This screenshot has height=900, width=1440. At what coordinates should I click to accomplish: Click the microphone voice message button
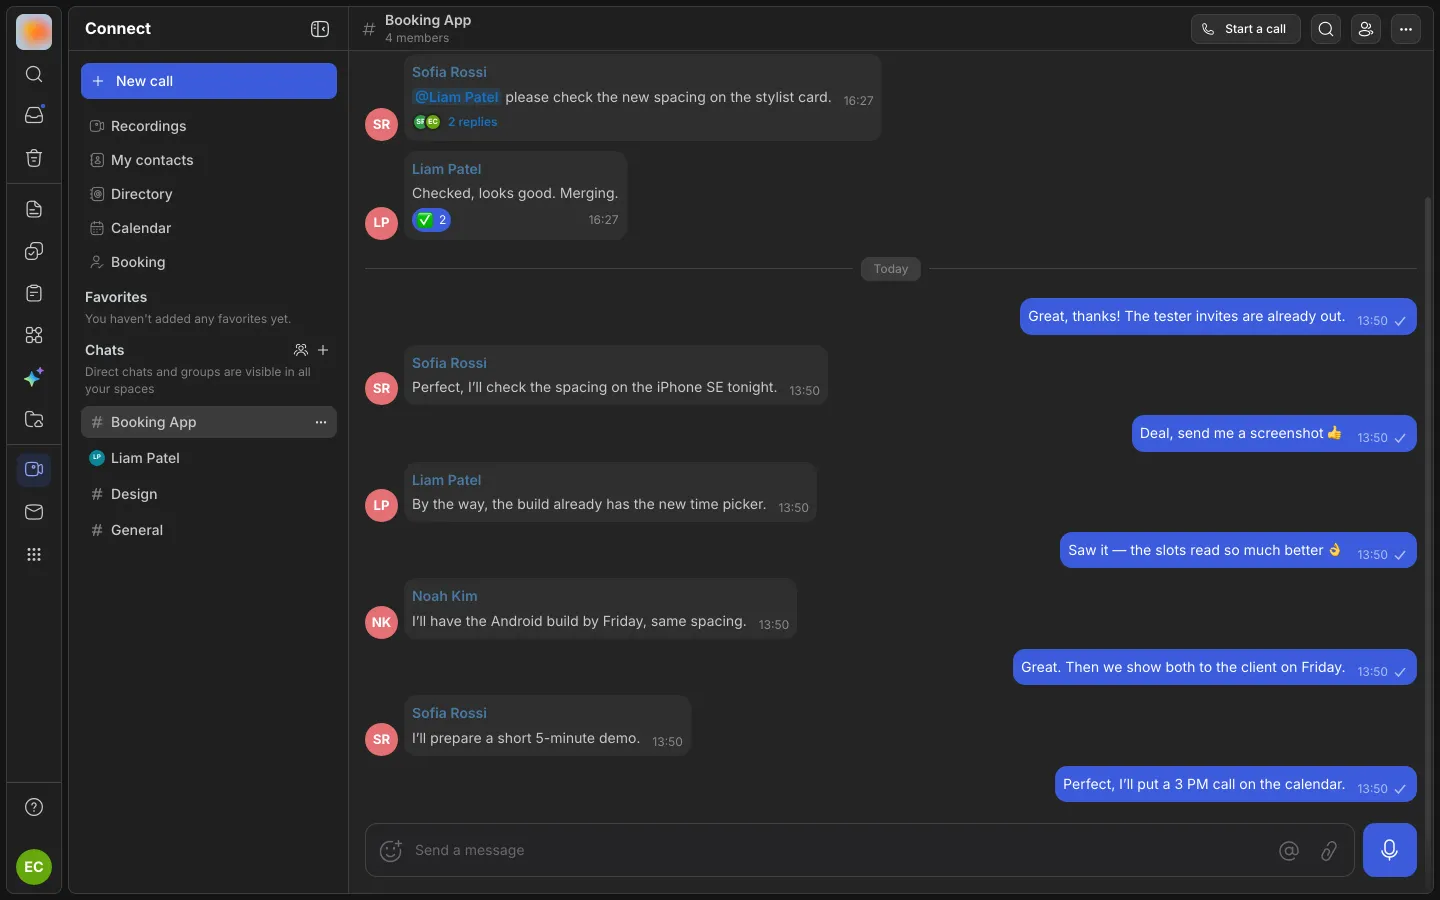(1390, 850)
